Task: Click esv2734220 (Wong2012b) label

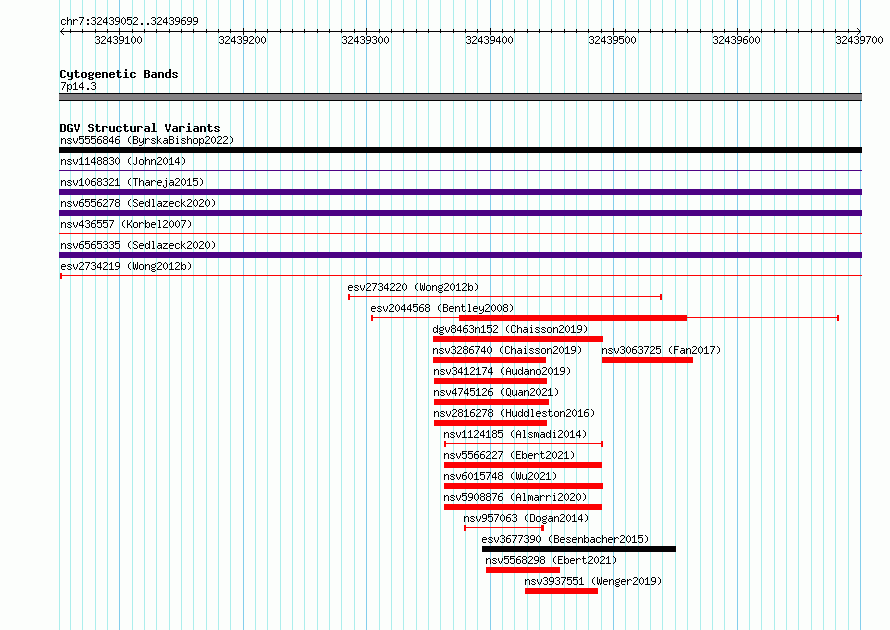Action: tap(413, 287)
